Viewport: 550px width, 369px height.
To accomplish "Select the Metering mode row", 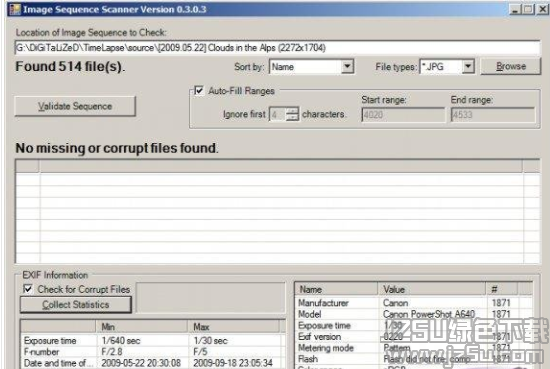I will [x=414, y=348].
